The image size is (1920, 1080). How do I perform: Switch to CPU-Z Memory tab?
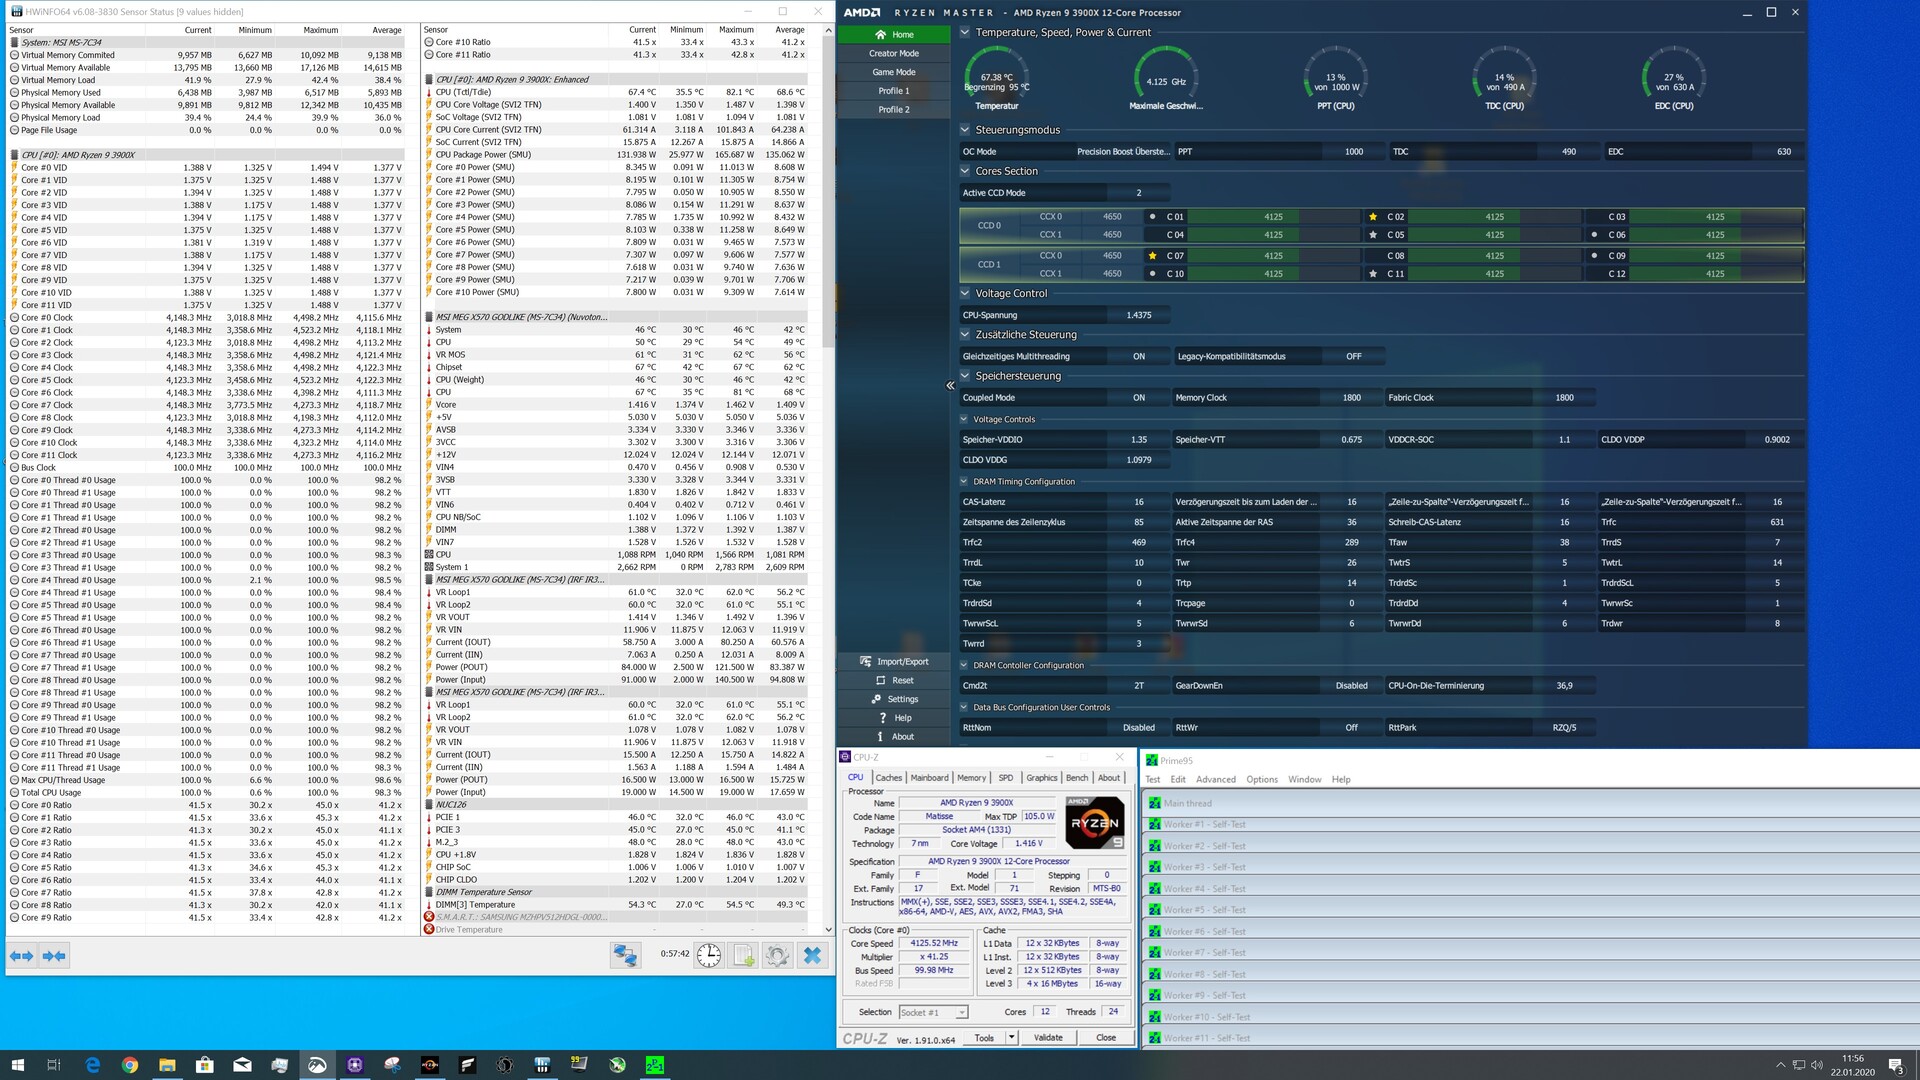(x=970, y=778)
